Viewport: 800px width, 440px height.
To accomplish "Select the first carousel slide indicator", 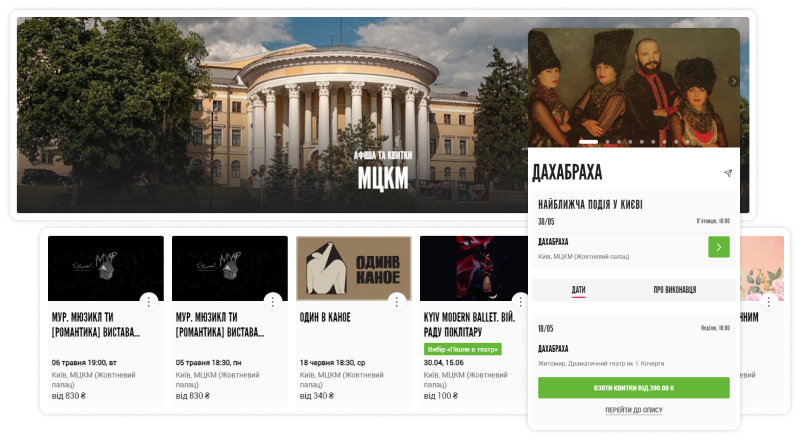I will tap(588, 142).
